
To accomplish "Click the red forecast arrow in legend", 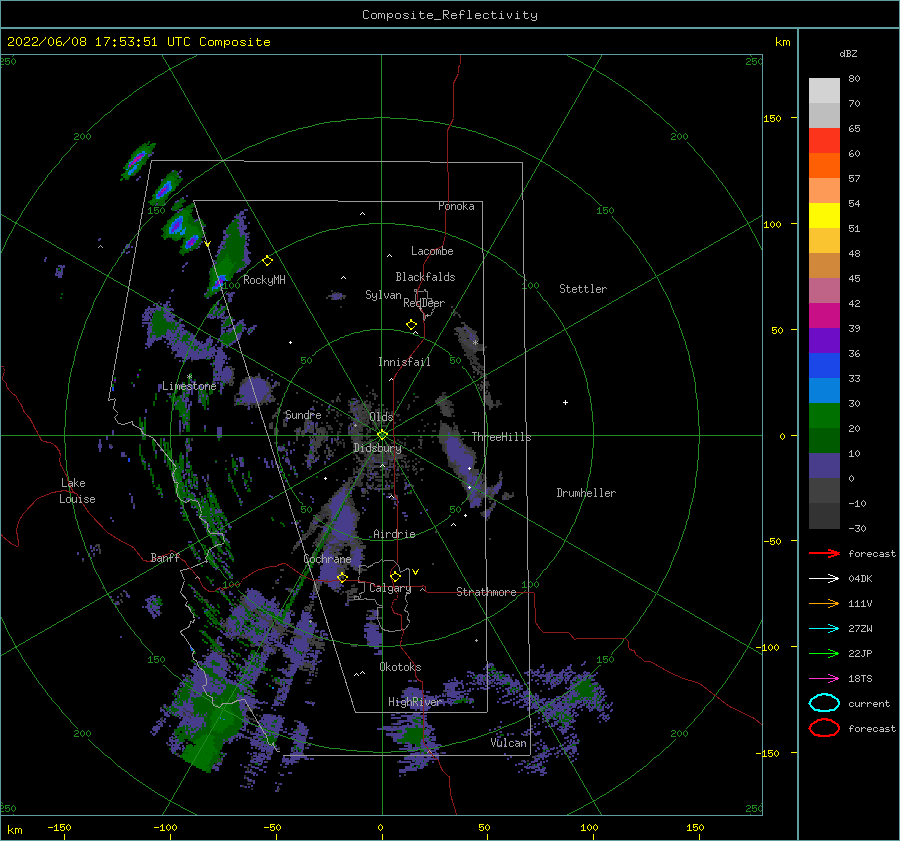I will [824, 553].
